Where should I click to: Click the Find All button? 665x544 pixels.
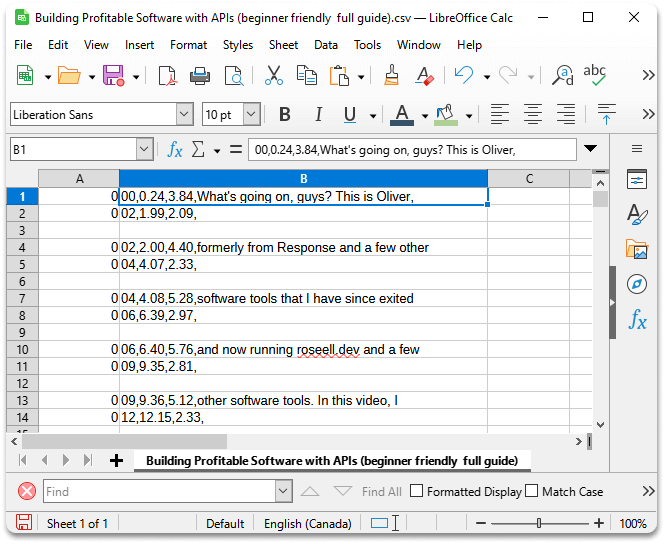[381, 491]
